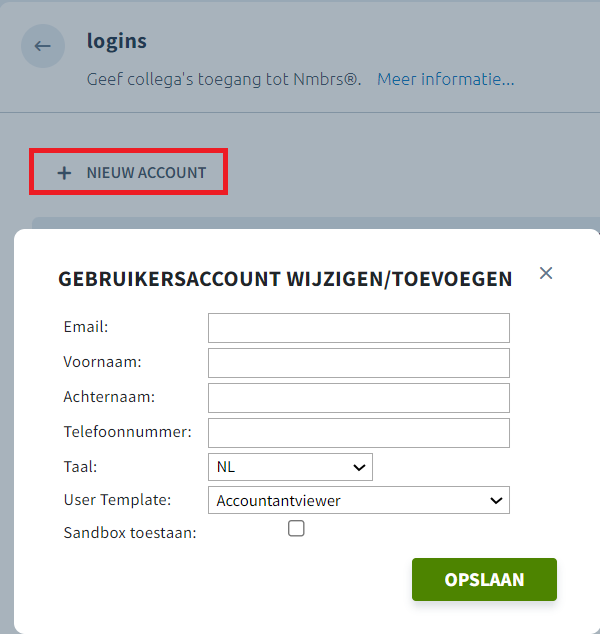
Task: Open the Meer informatie link
Action: point(446,79)
